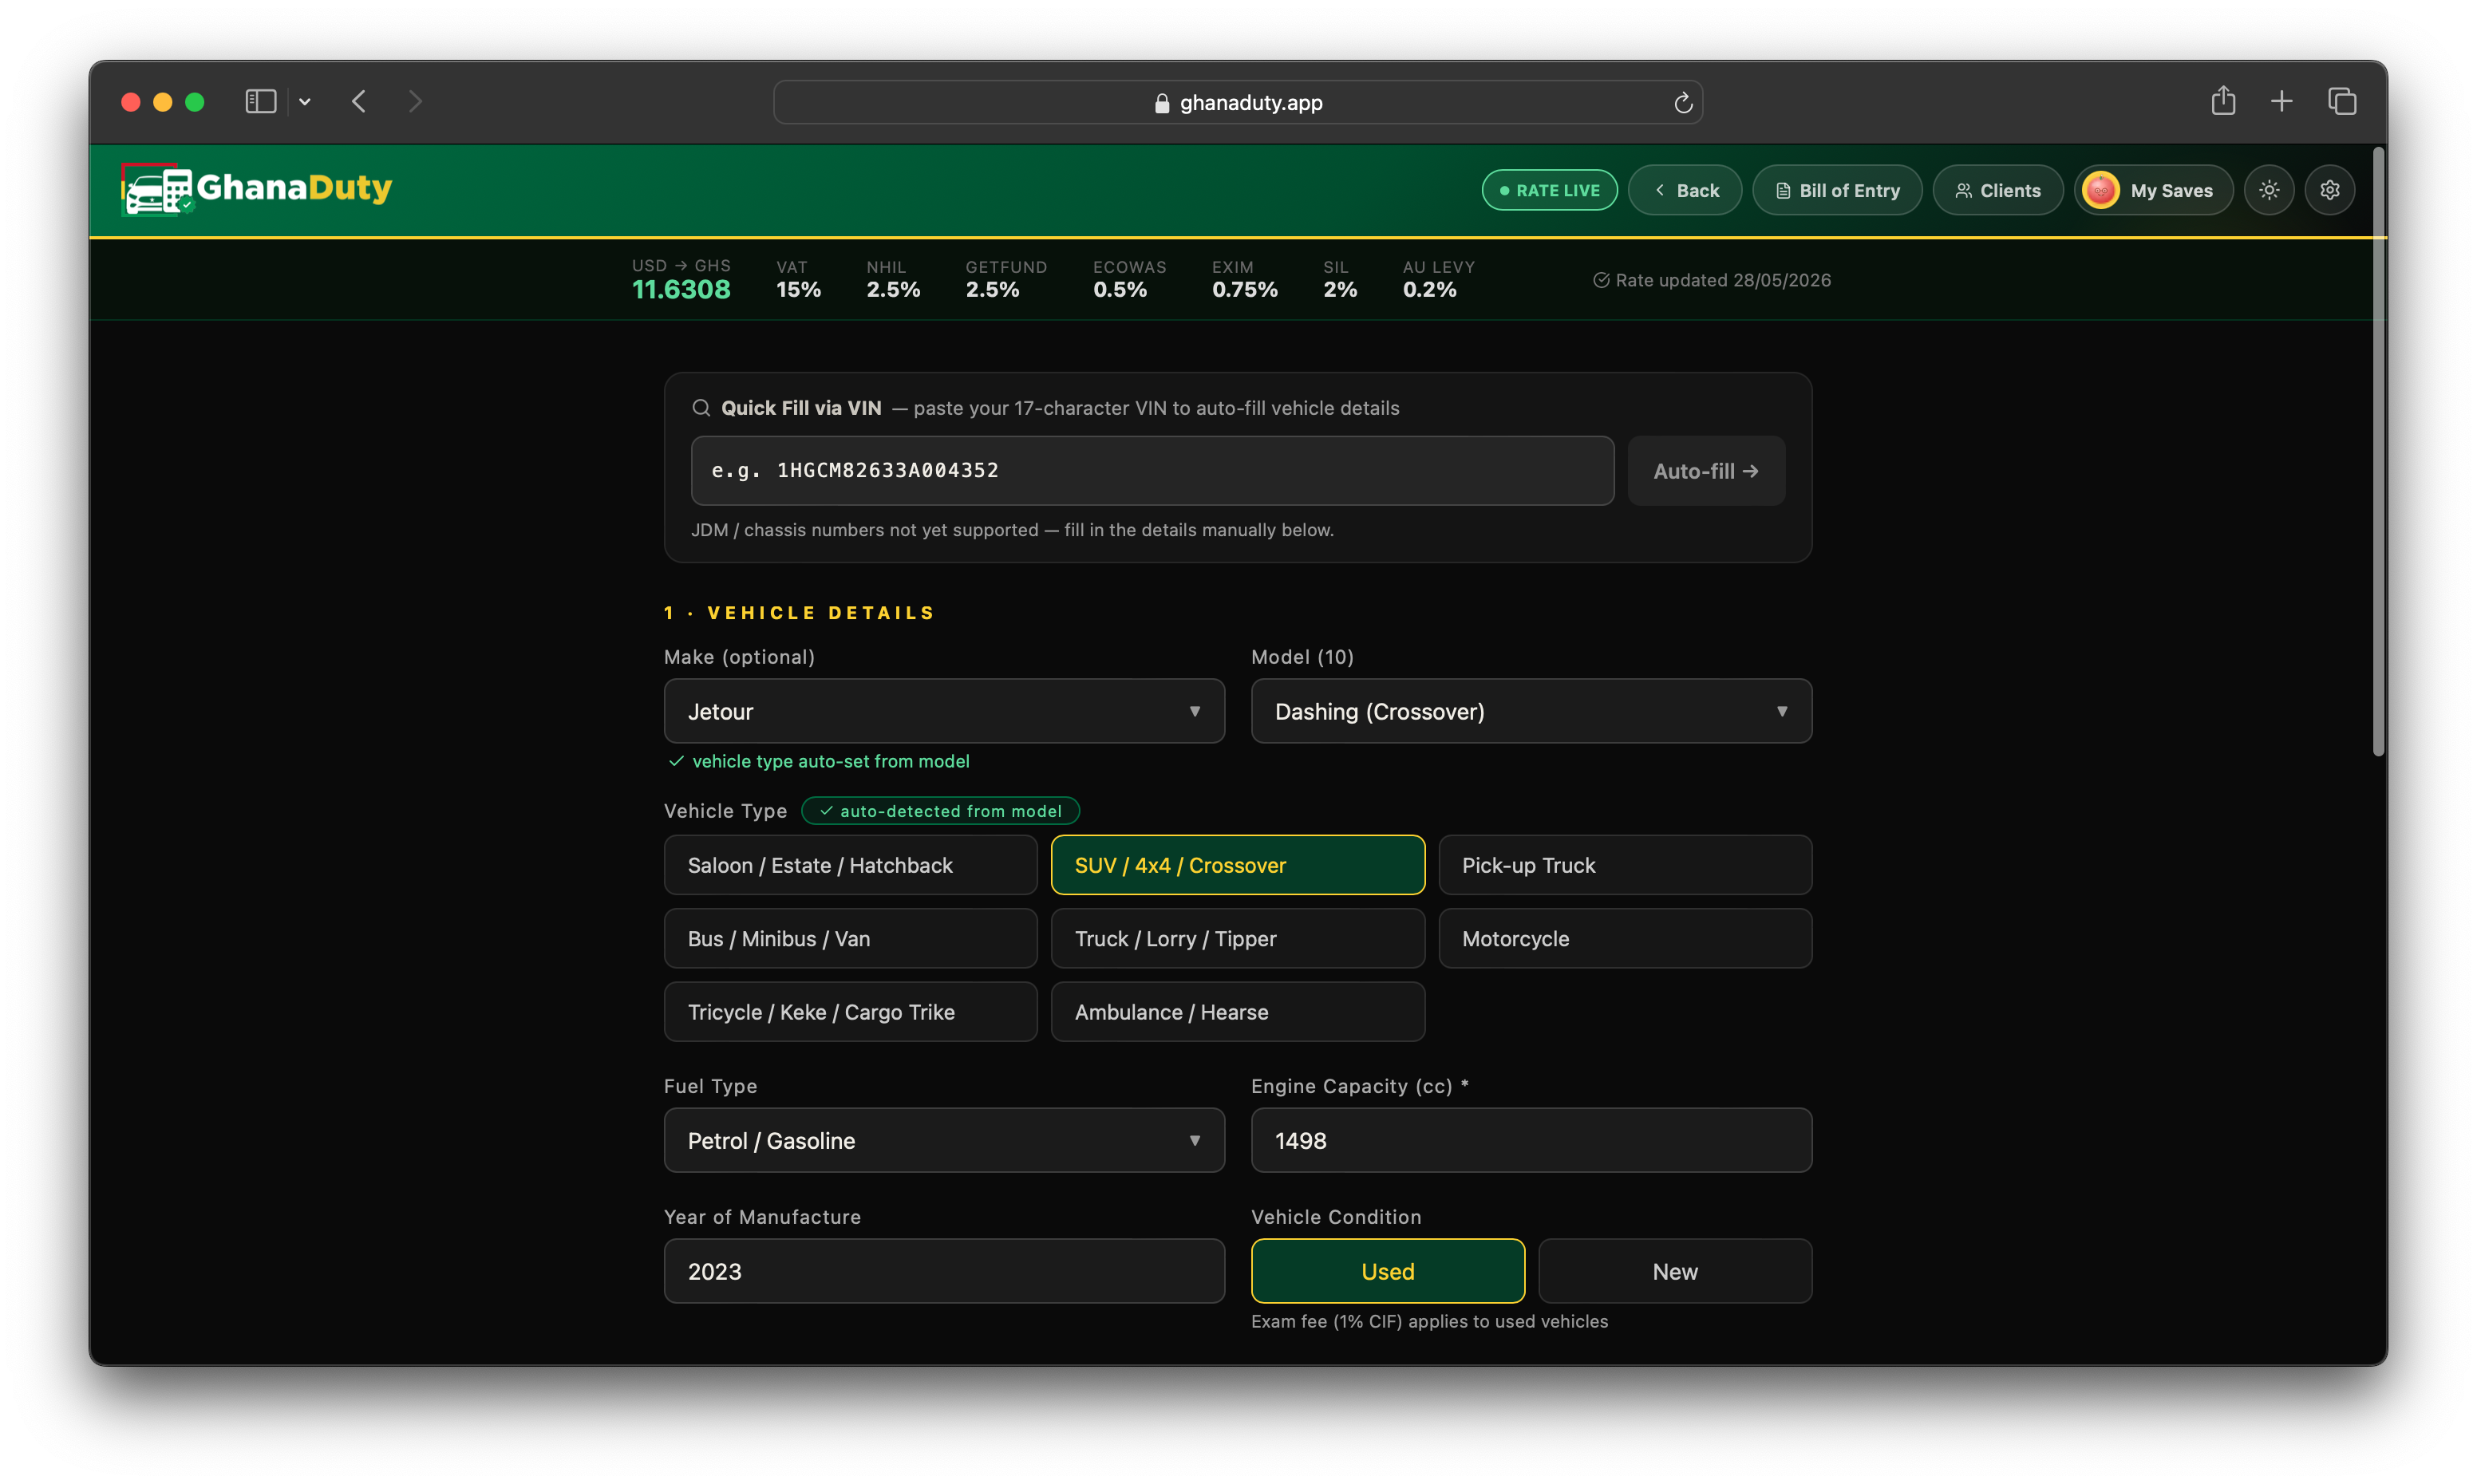Image resolution: width=2477 pixels, height=1484 pixels.
Task: Select Motorcycle vehicle type
Action: [x=1625, y=938]
